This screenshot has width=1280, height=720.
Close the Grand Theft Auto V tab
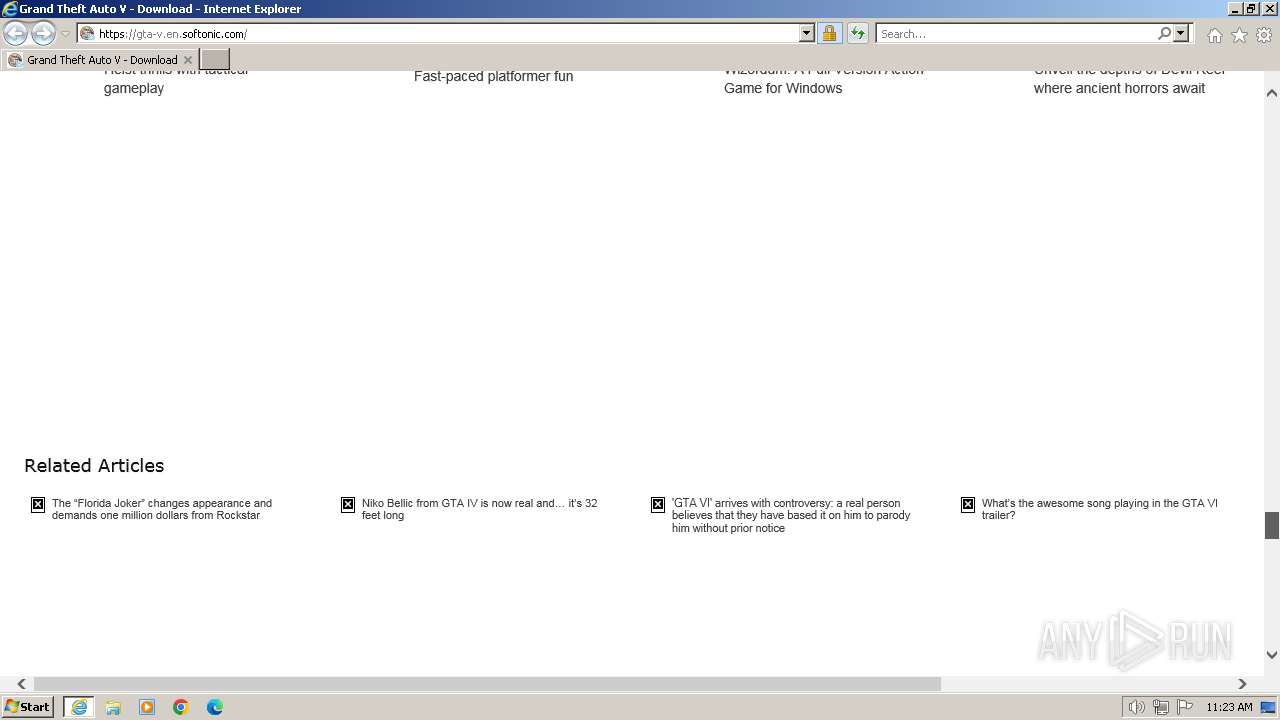coord(188,60)
